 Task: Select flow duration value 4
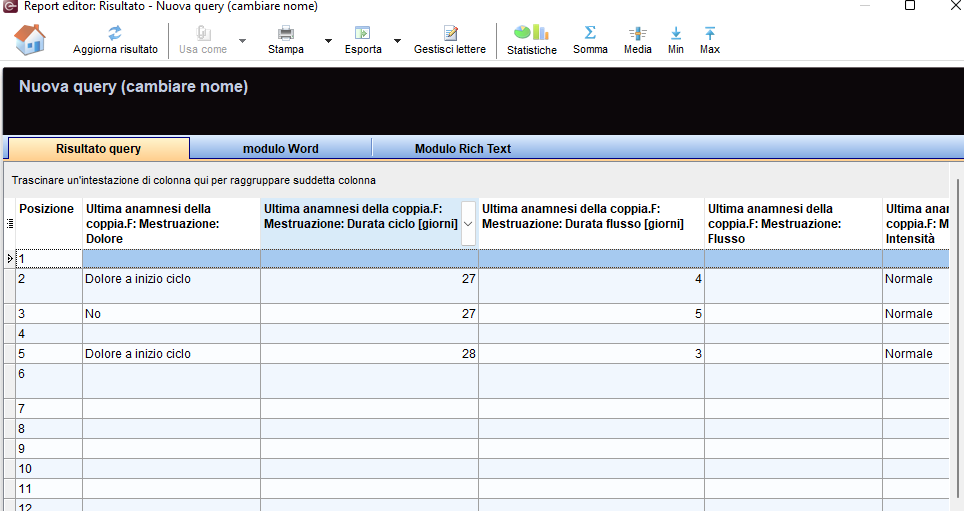click(591, 285)
